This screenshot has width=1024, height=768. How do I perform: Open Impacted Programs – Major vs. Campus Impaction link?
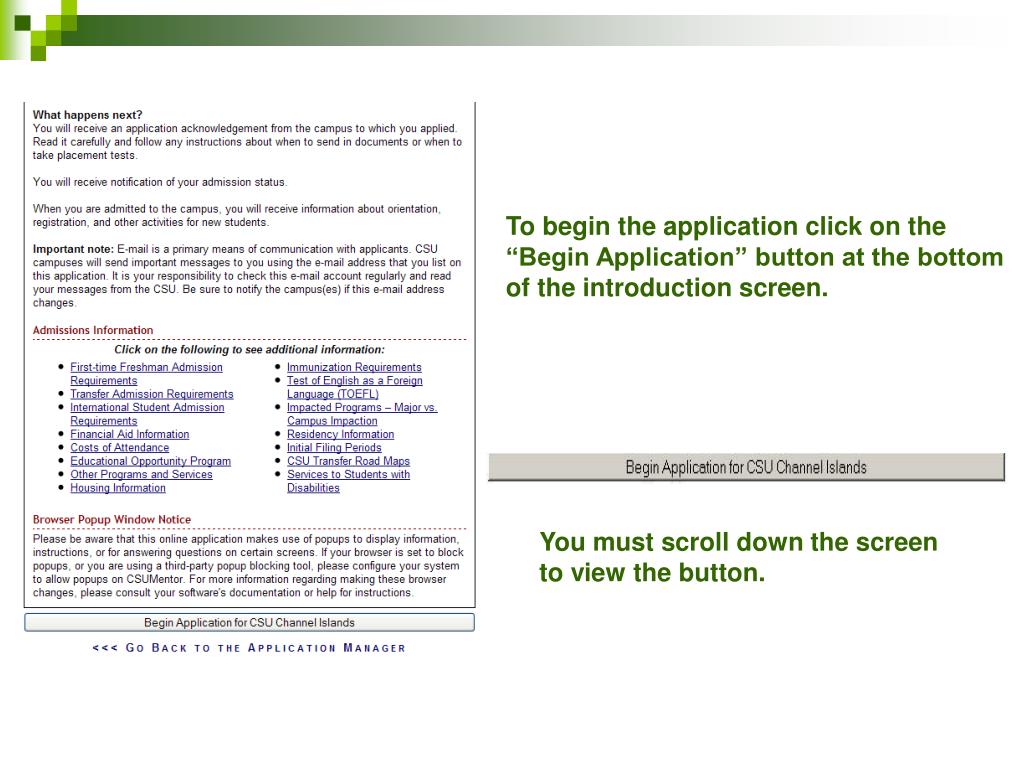362,414
